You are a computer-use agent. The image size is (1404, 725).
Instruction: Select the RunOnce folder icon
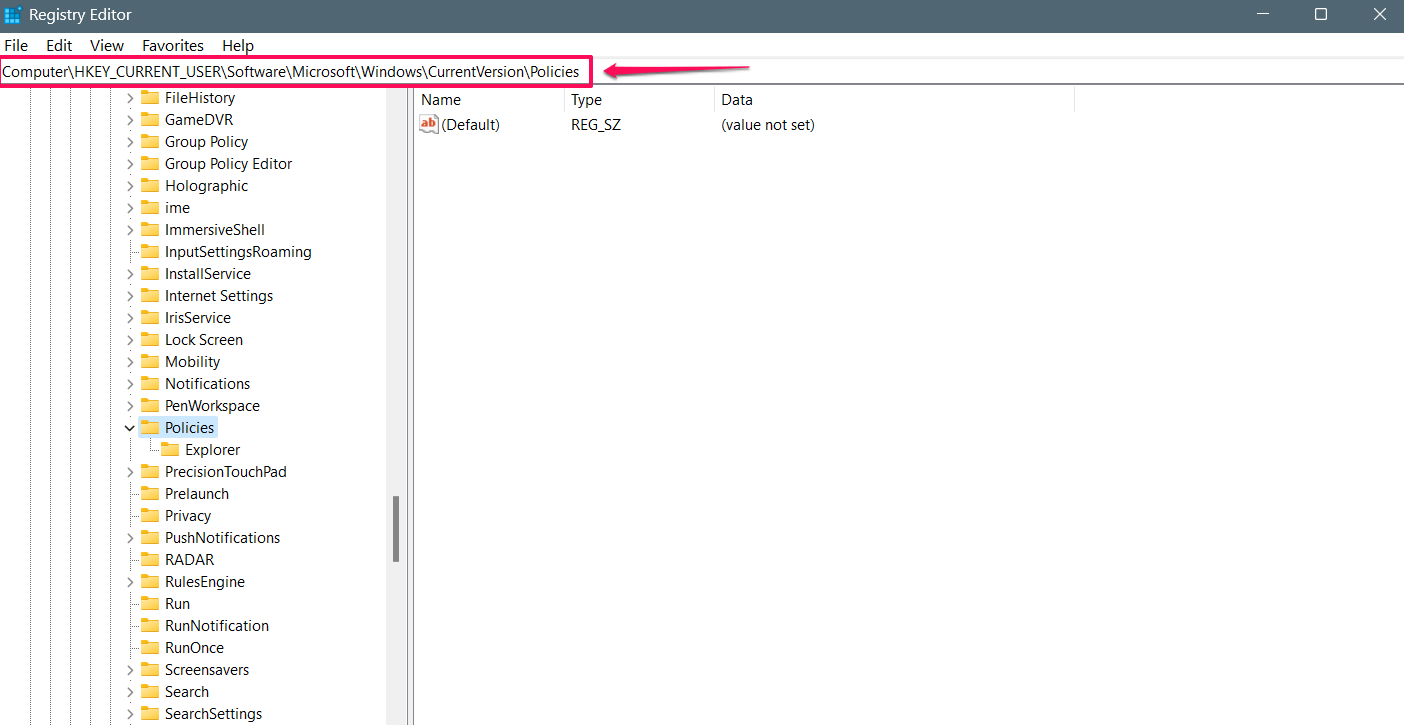click(150, 647)
